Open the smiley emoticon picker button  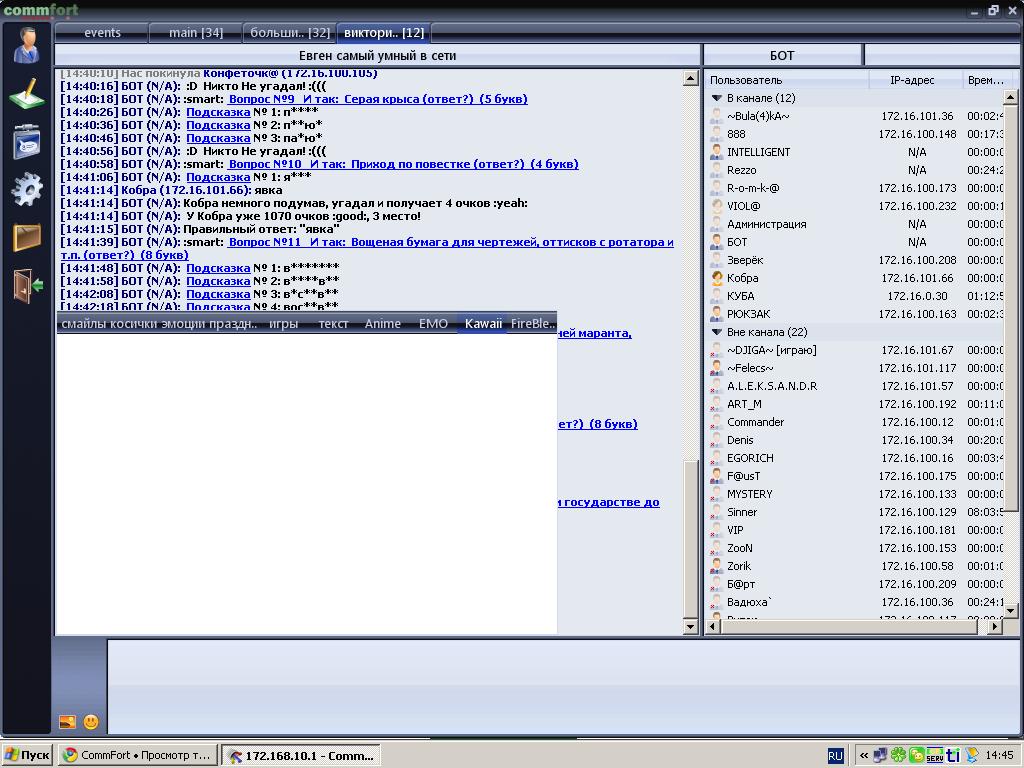pos(91,721)
